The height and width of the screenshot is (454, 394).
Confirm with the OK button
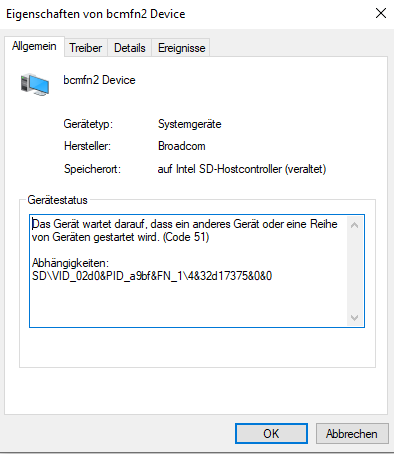coord(271,433)
